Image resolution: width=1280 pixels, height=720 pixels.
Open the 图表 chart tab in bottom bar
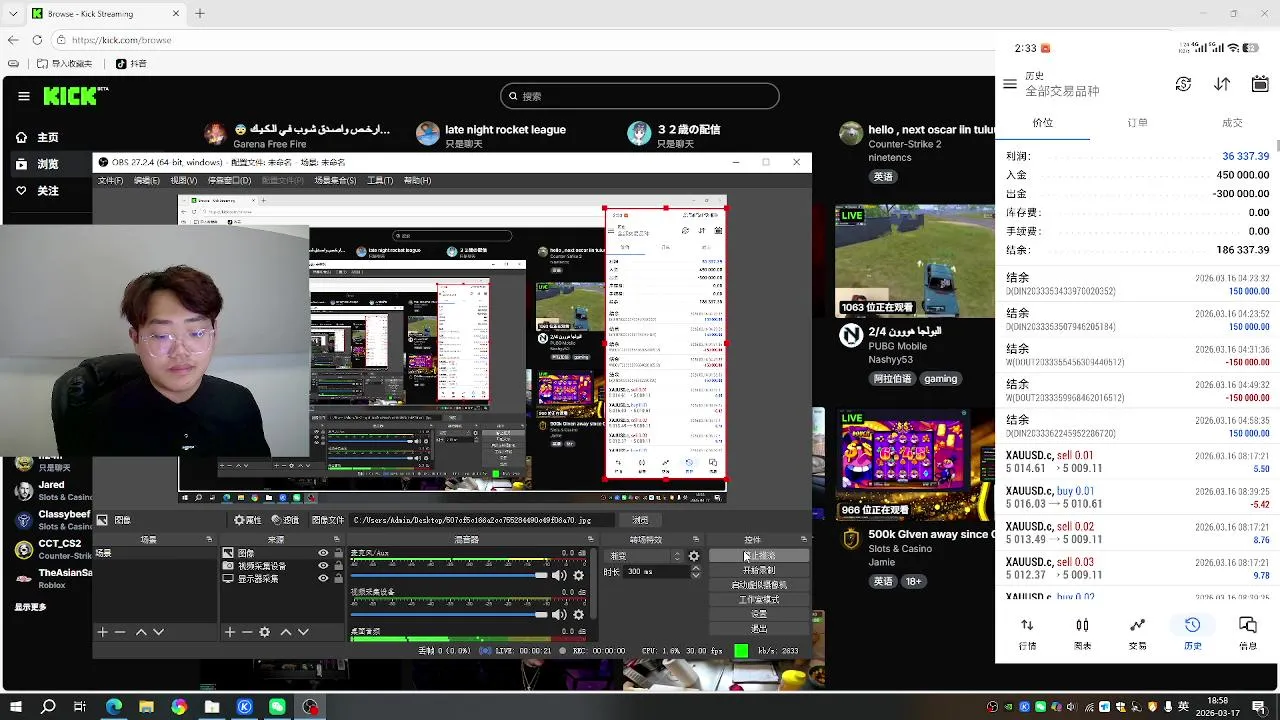1082,634
